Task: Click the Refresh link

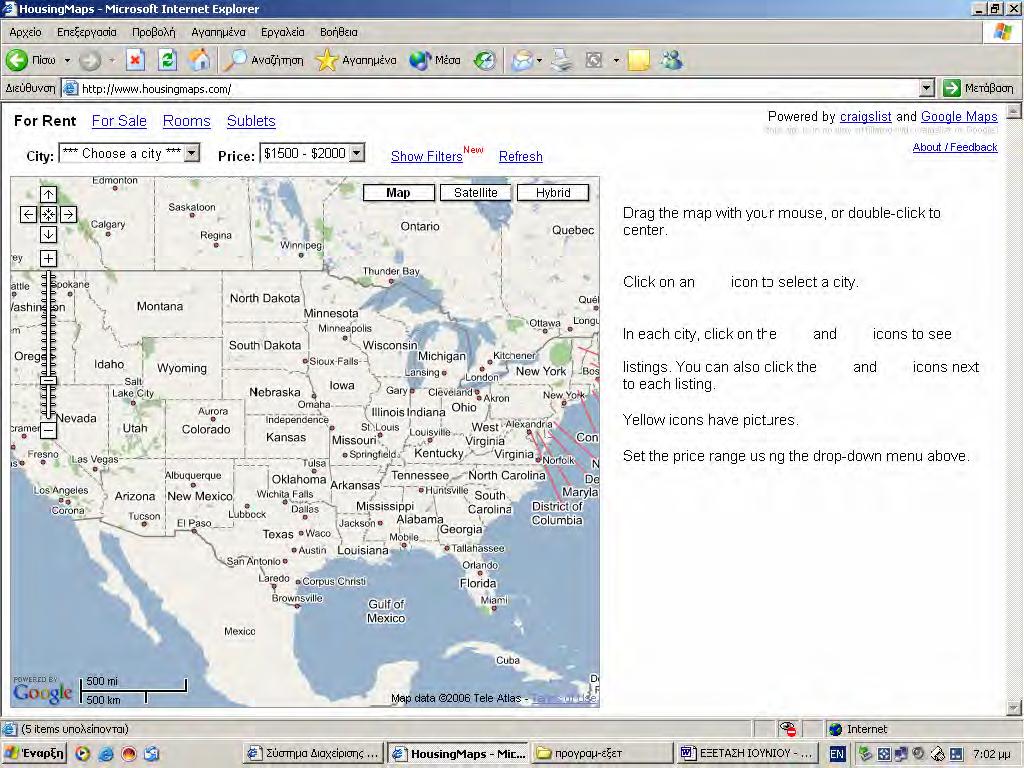Action: 520,157
